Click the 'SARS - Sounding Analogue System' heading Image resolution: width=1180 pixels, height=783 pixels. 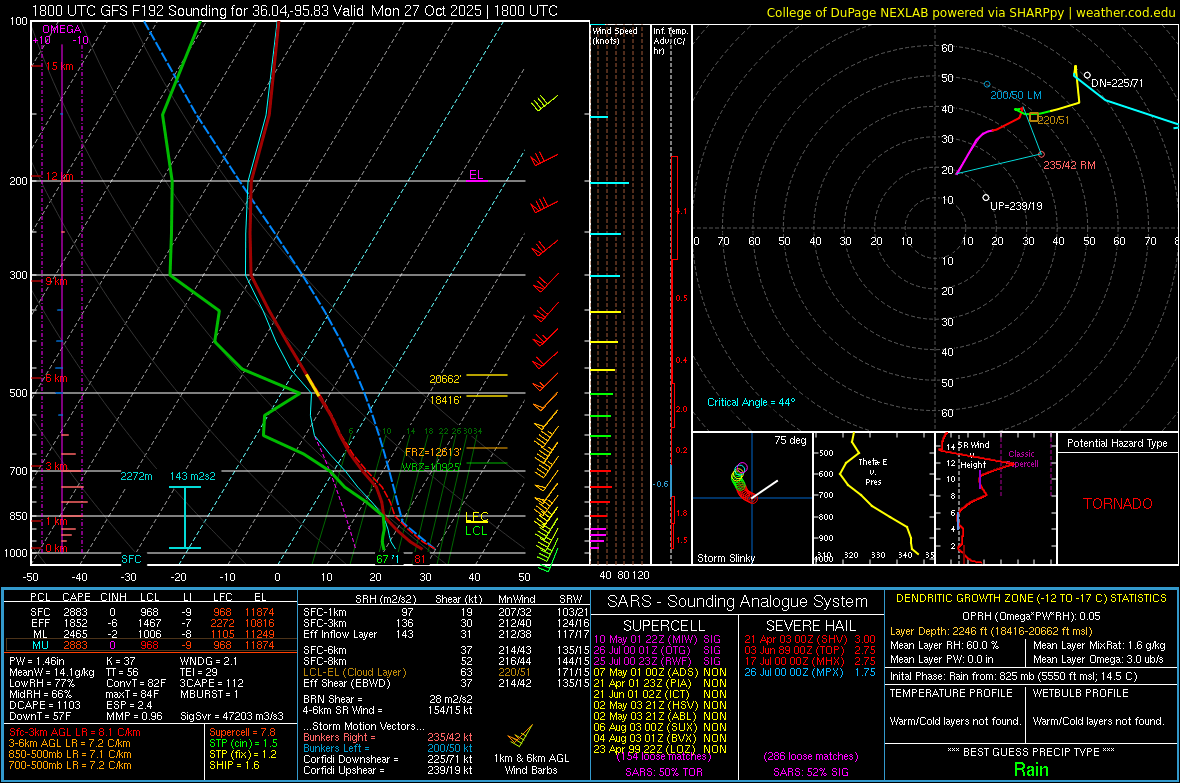[x=737, y=602]
